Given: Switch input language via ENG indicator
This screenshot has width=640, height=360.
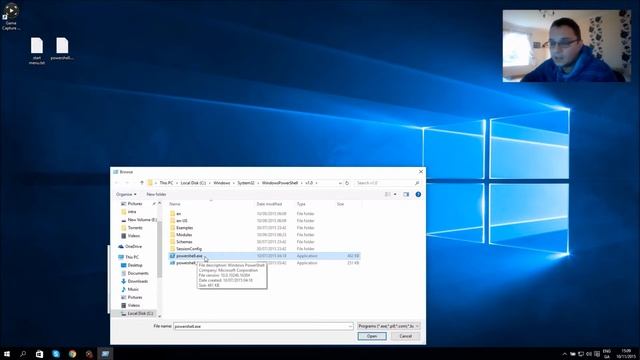Looking at the screenshot, I should pos(607,354).
